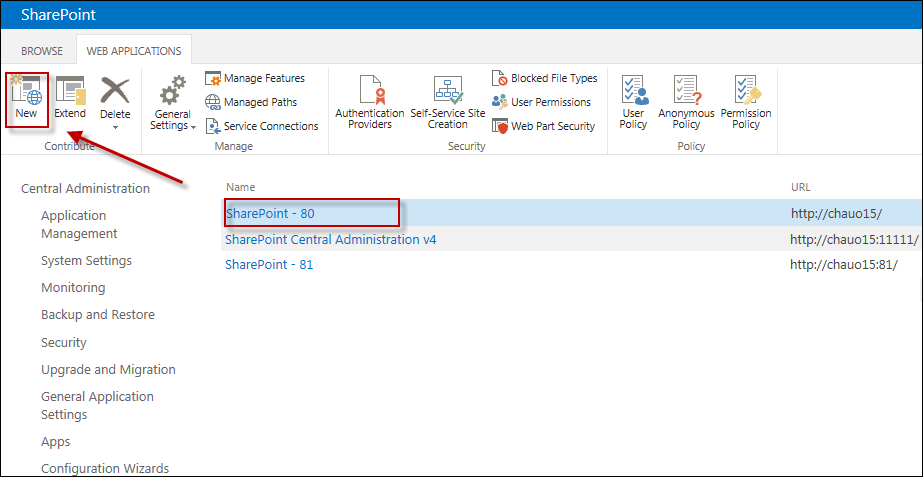Open the User Policy icon
Image resolution: width=923 pixels, height=477 pixels.
633,102
